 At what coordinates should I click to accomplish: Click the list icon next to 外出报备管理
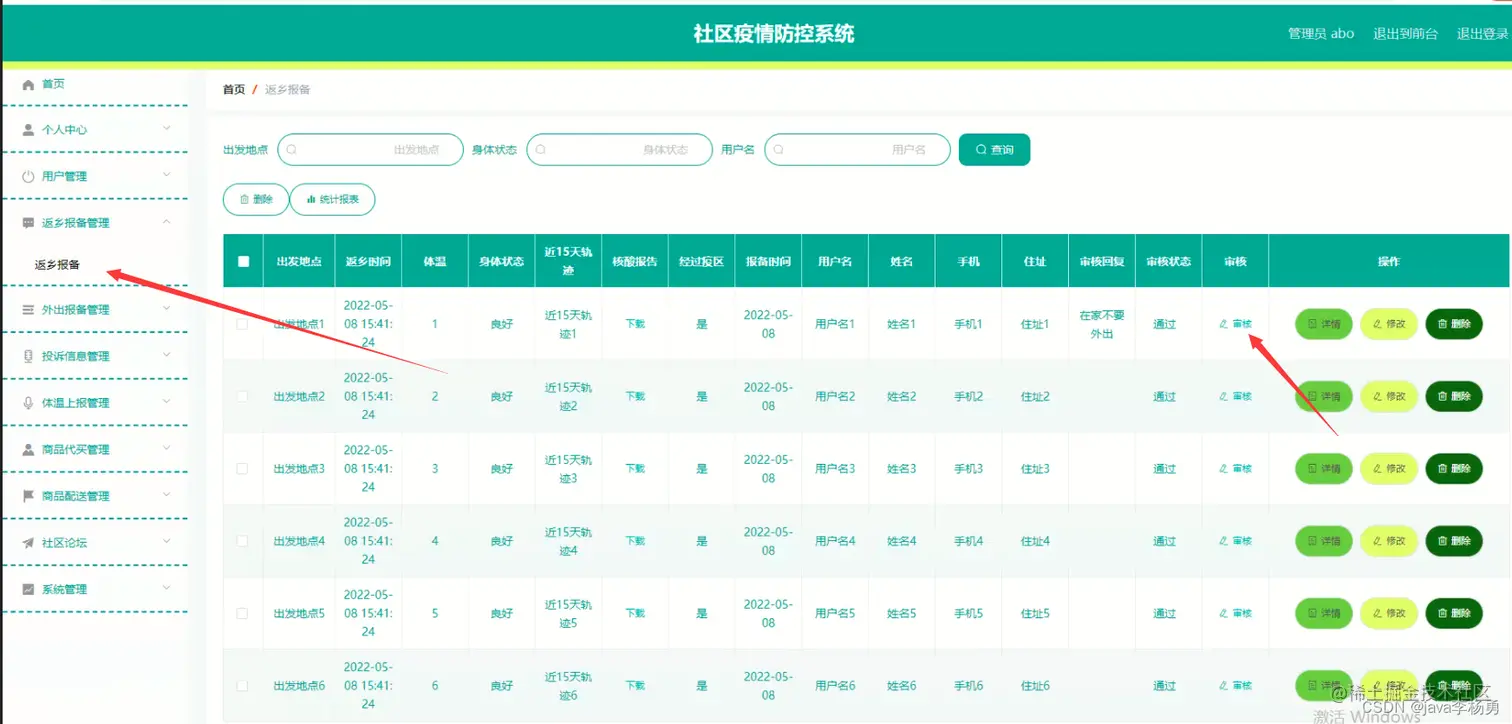point(28,310)
